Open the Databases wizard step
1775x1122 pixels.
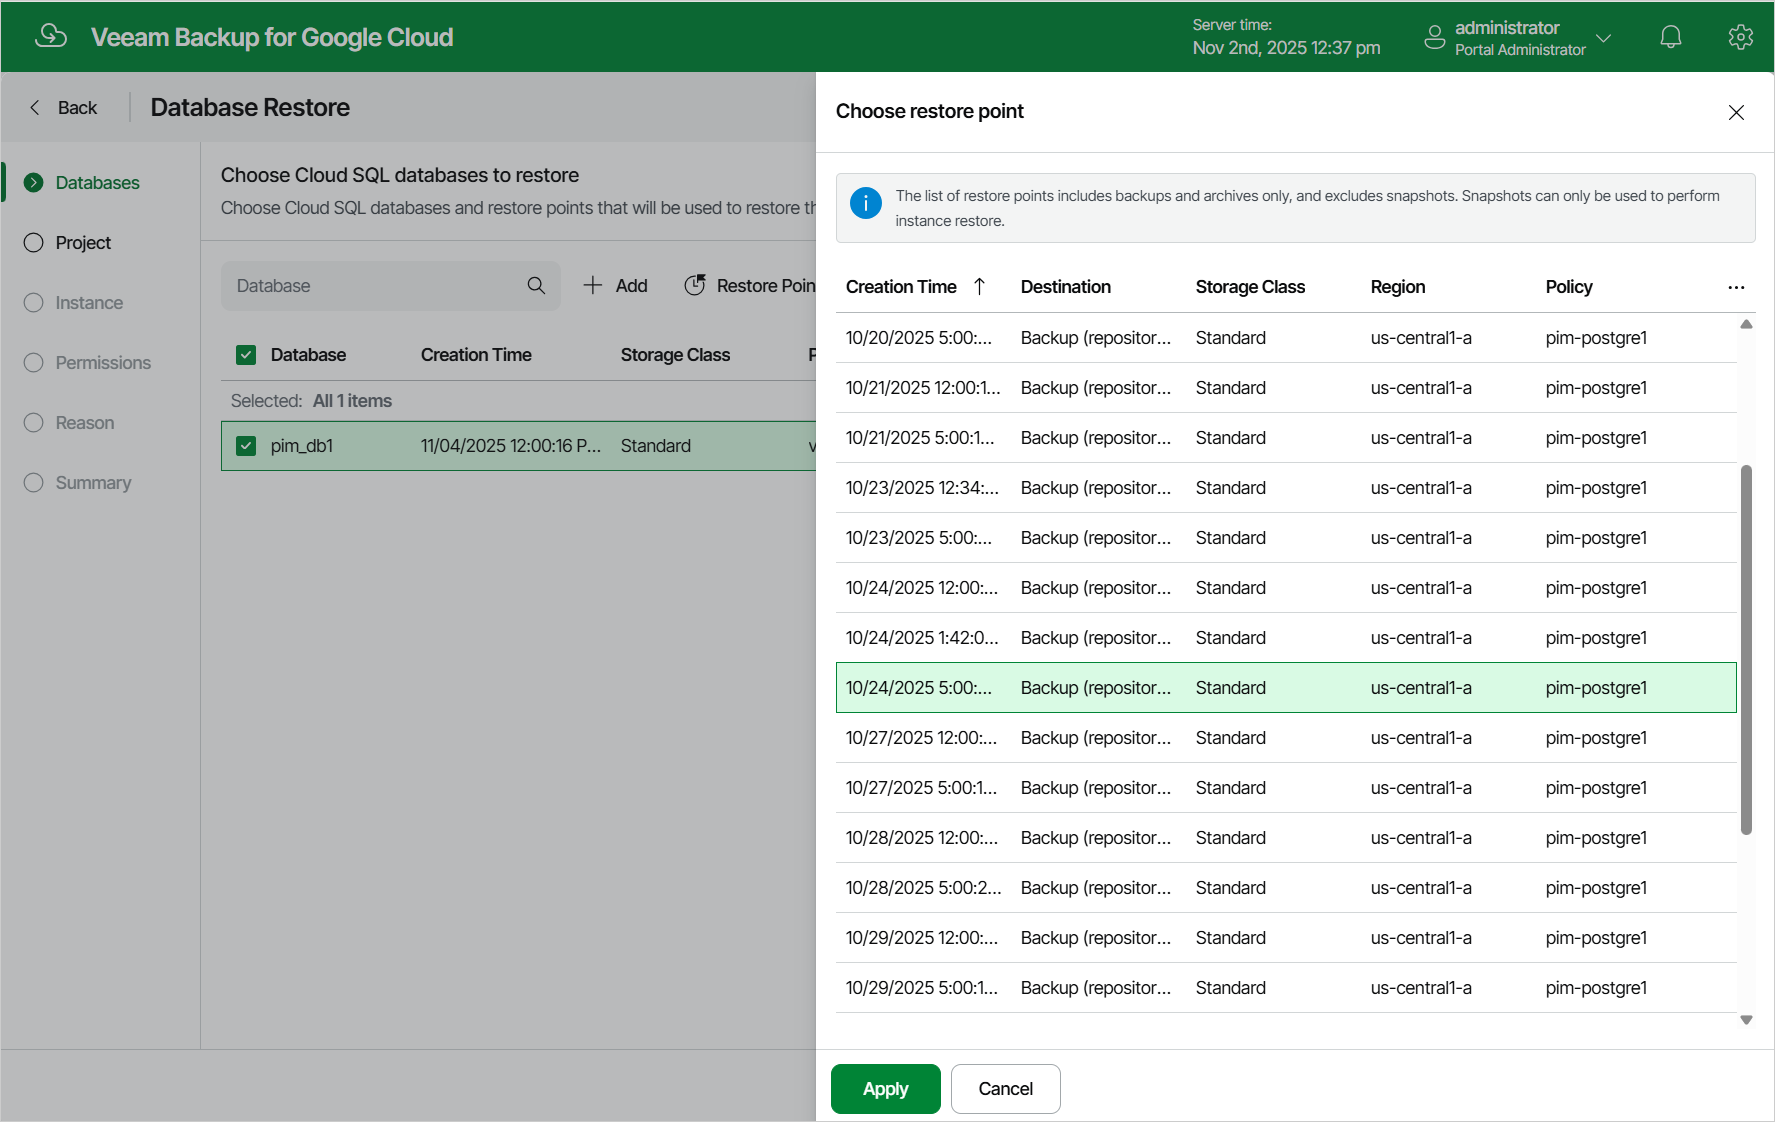[82, 183]
